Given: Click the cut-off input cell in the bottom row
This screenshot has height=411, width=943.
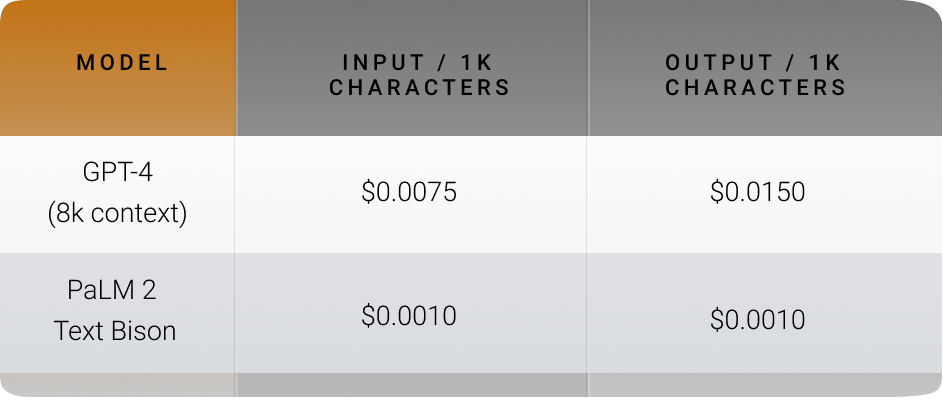Looking at the screenshot, I should click(x=411, y=385).
